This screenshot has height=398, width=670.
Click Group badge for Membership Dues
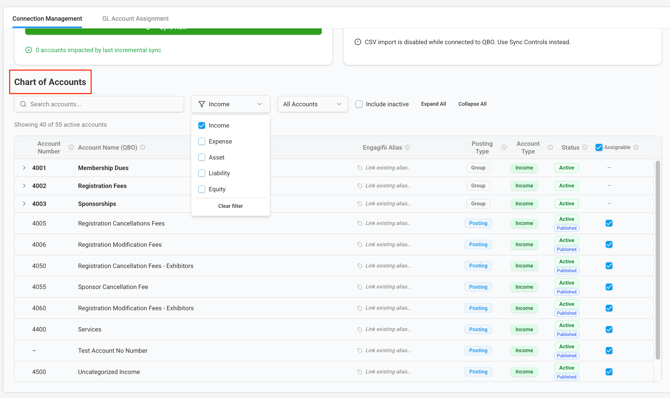pyautogui.click(x=478, y=168)
